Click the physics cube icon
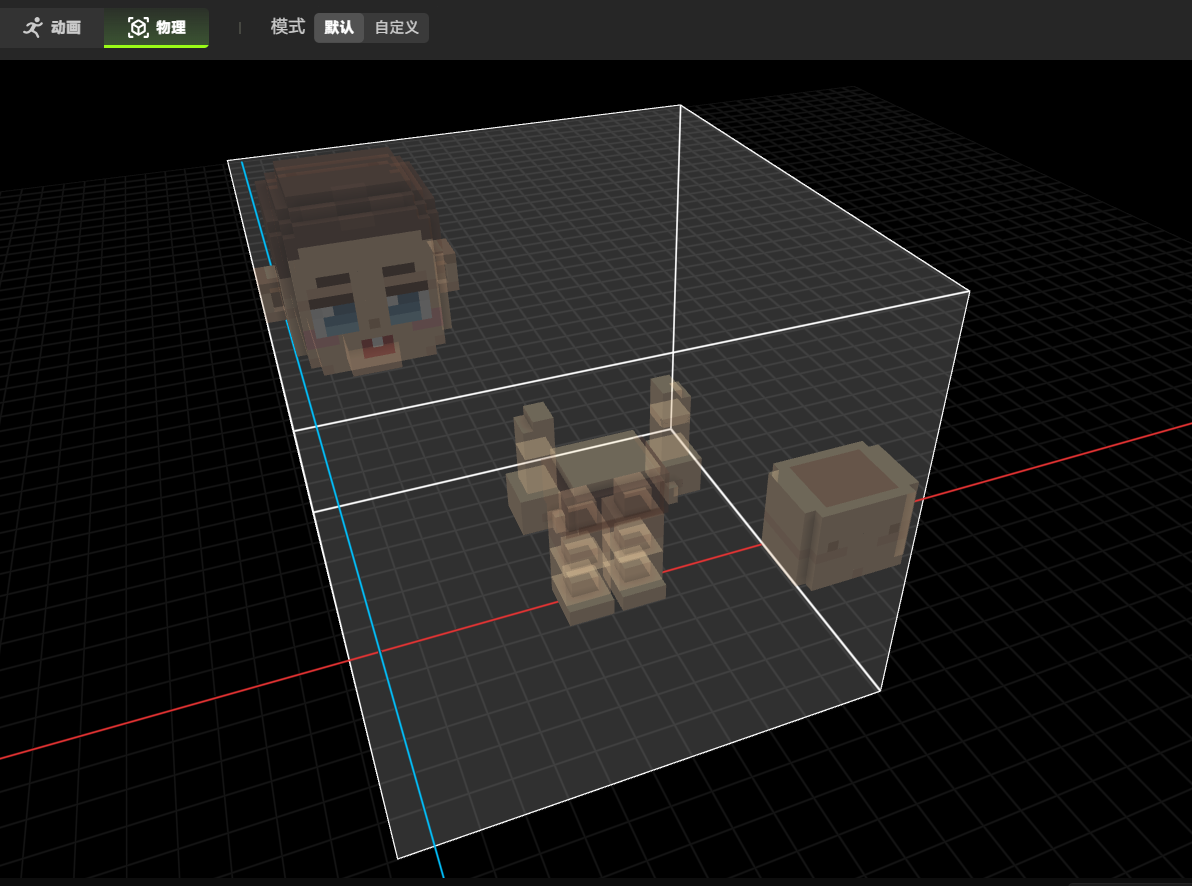This screenshot has width=1192, height=886. [x=138, y=28]
